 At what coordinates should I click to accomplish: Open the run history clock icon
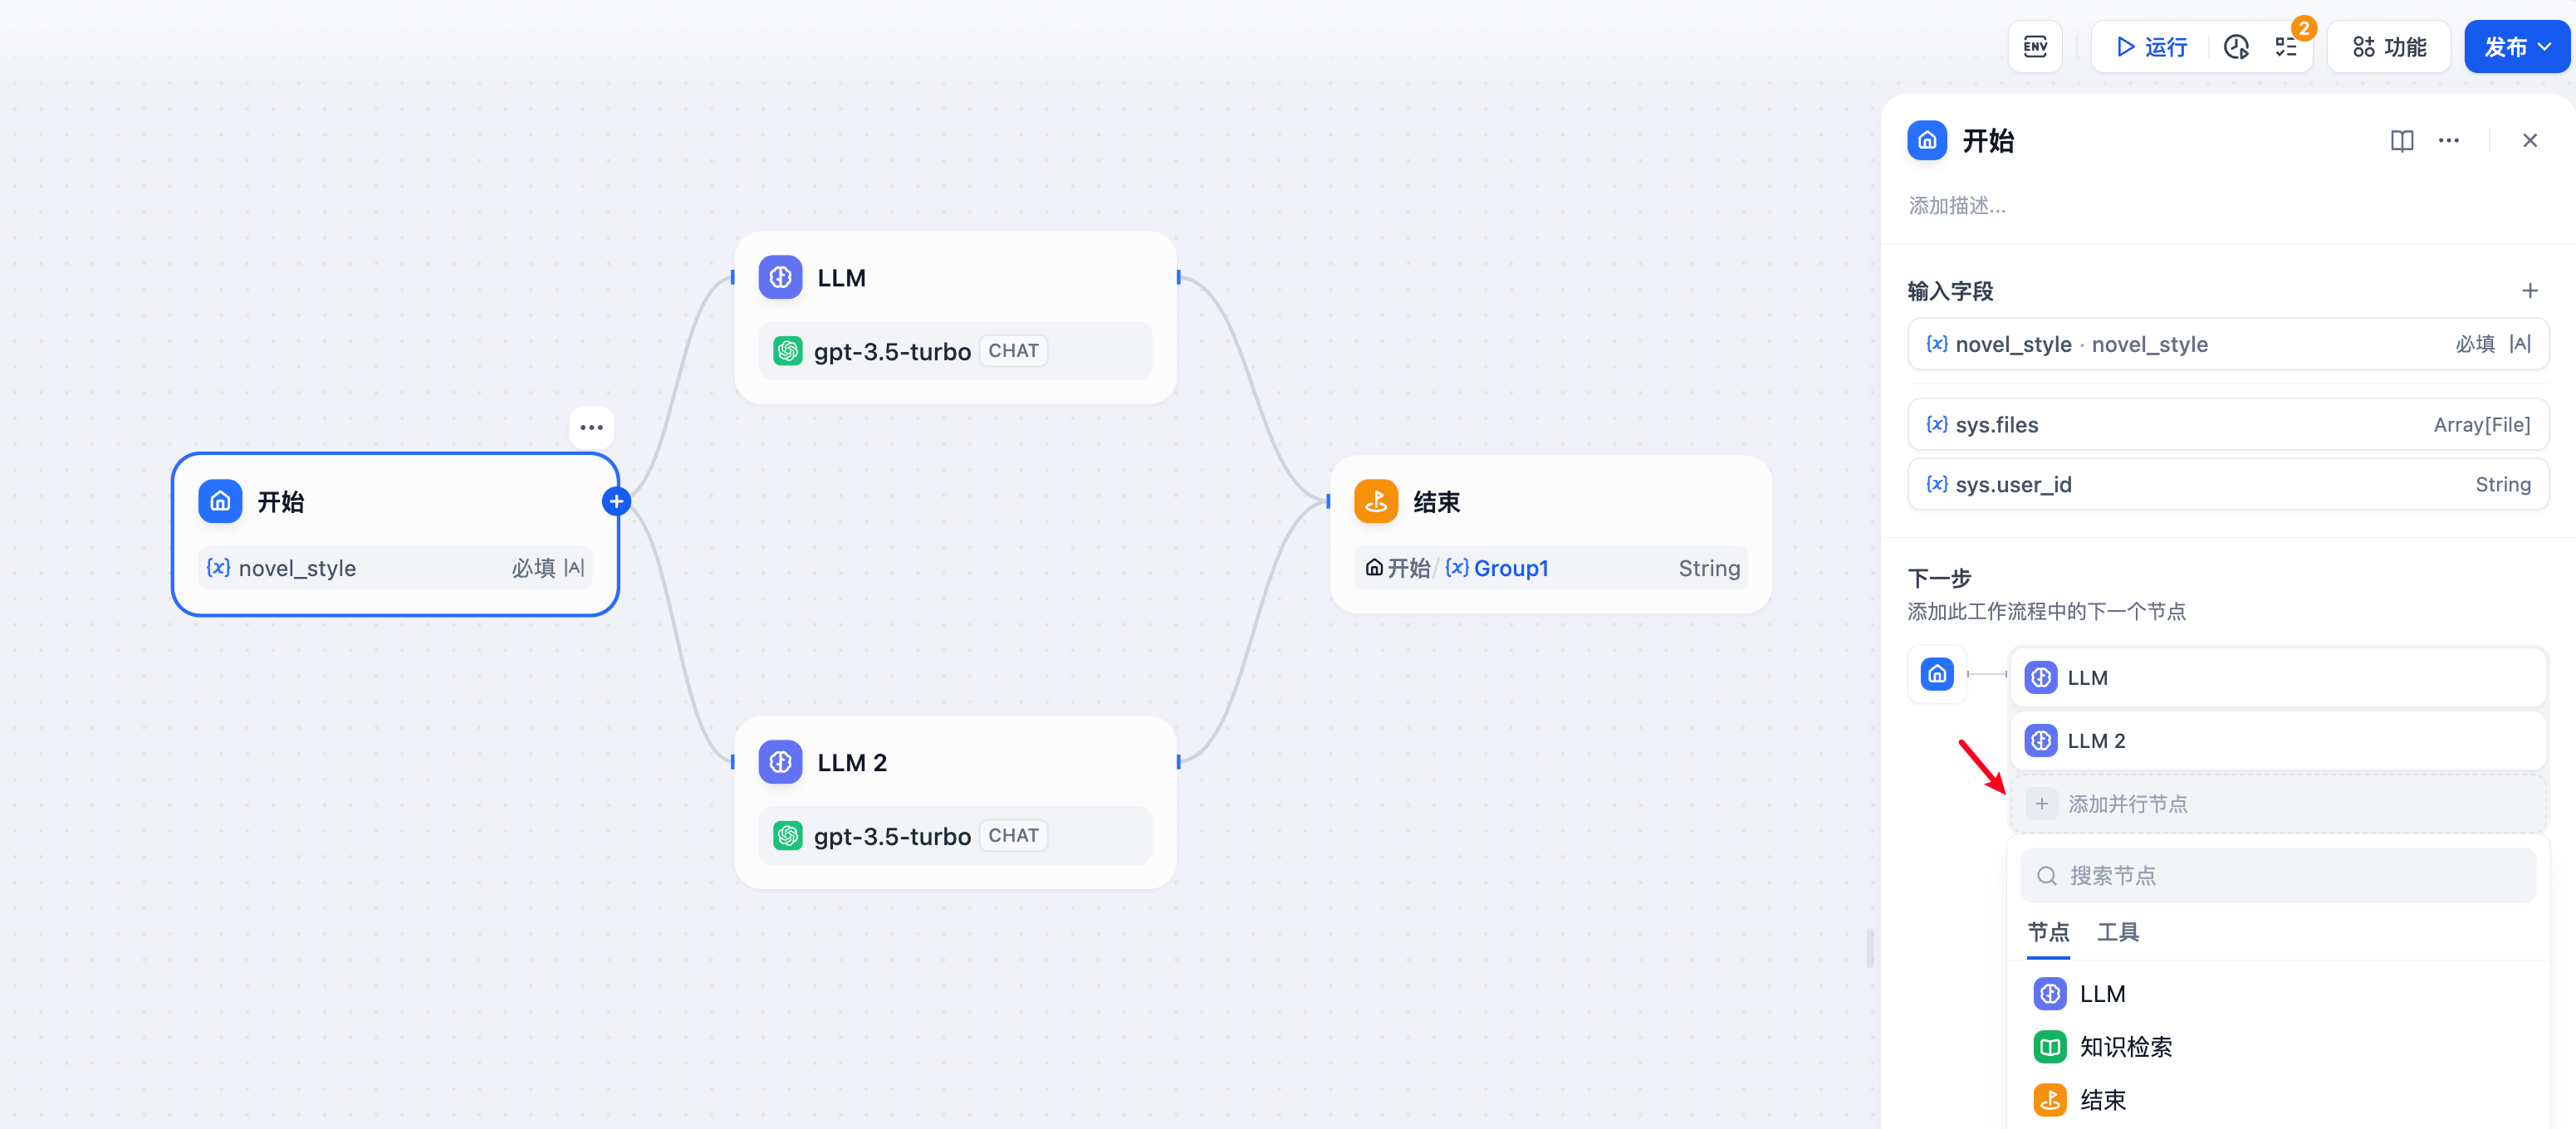tap(2235, 47)
